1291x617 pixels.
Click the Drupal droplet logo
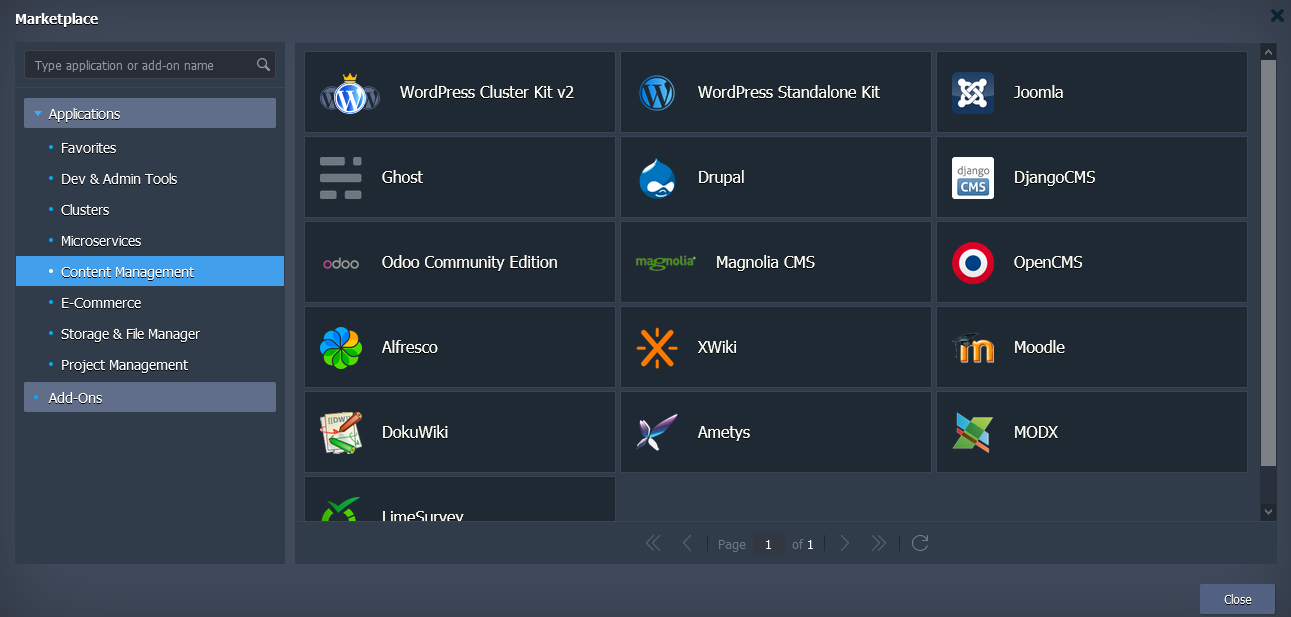(657, 178)
